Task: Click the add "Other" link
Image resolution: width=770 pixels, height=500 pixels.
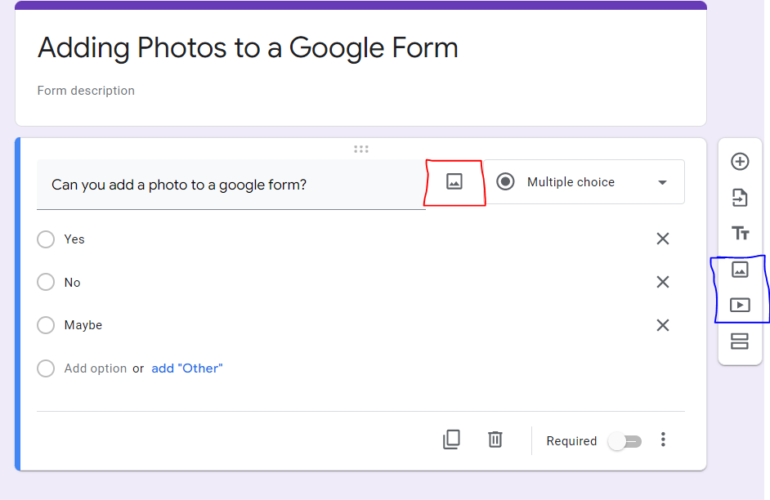Action: tap(187, 368)
